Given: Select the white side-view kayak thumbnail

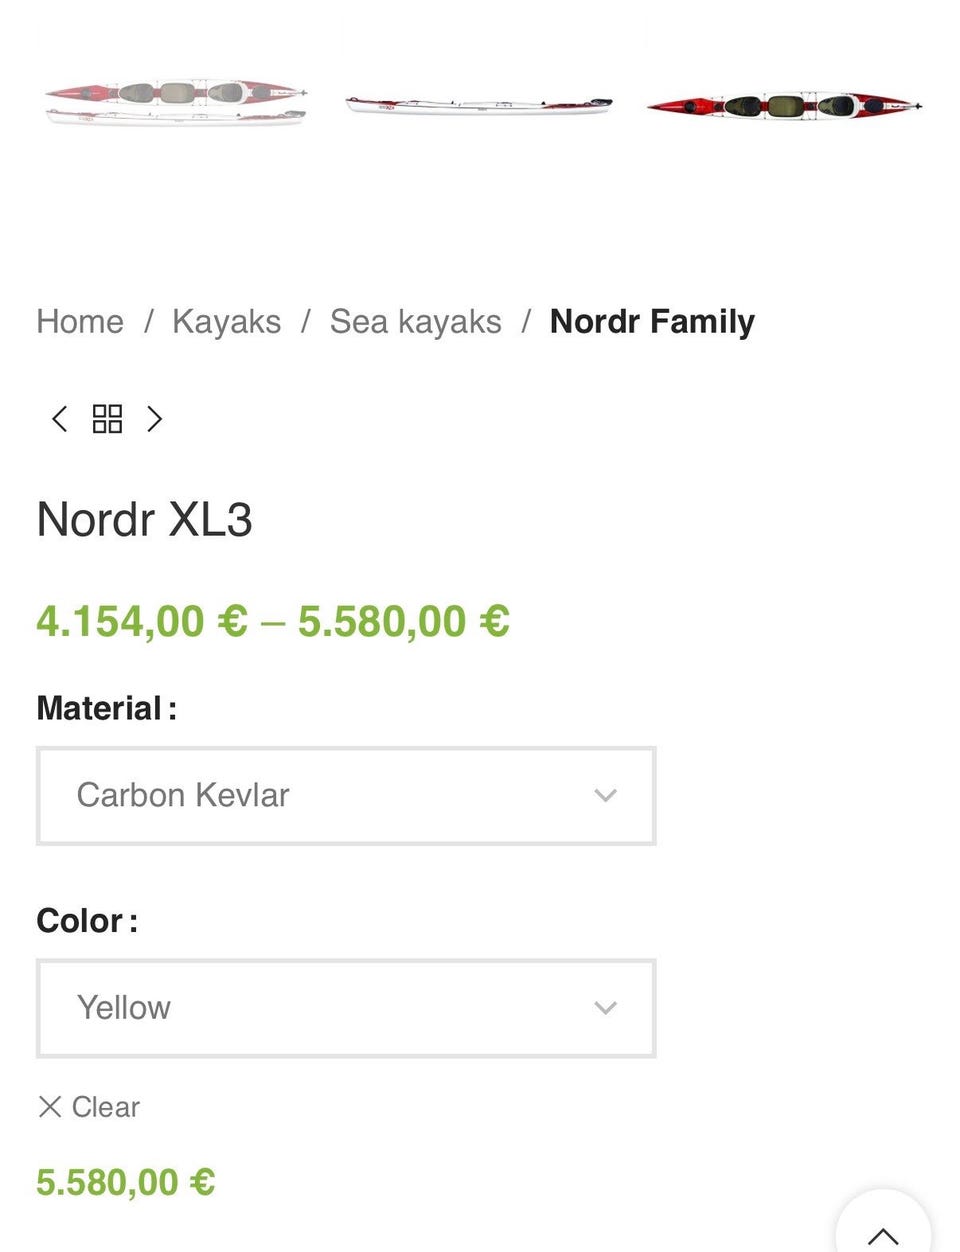Looking at the screenshot, I should (478, 105).
